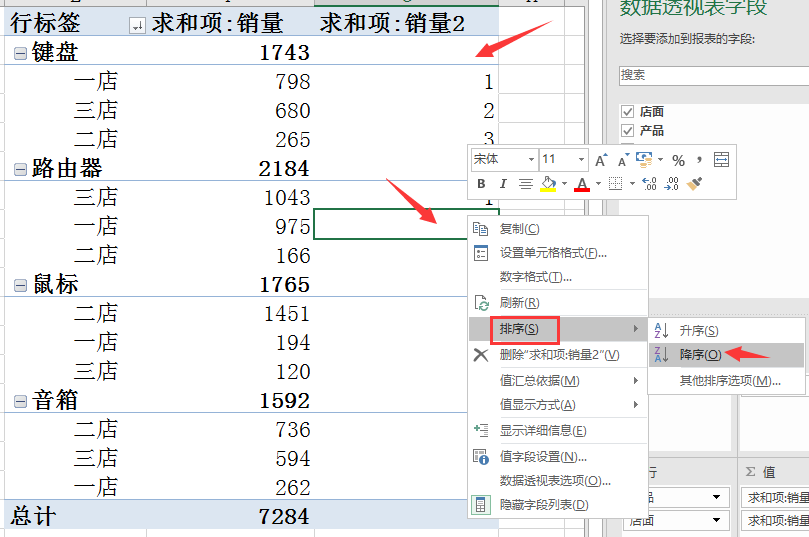809x537 pixels.
Task: Click the refresh icon next to 刷新(R)
Action: 481,303
